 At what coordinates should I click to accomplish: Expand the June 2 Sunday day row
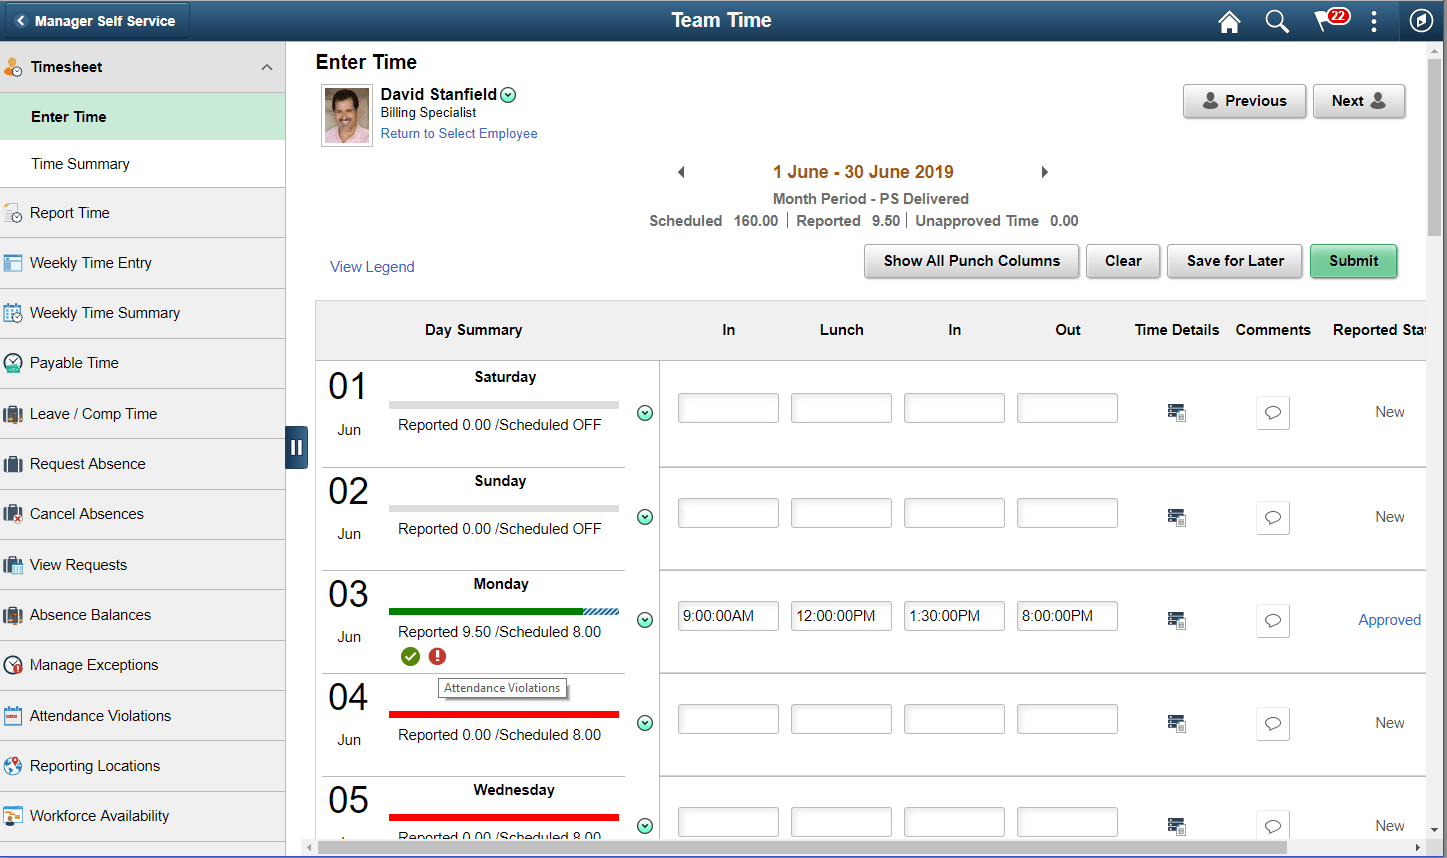645,517
